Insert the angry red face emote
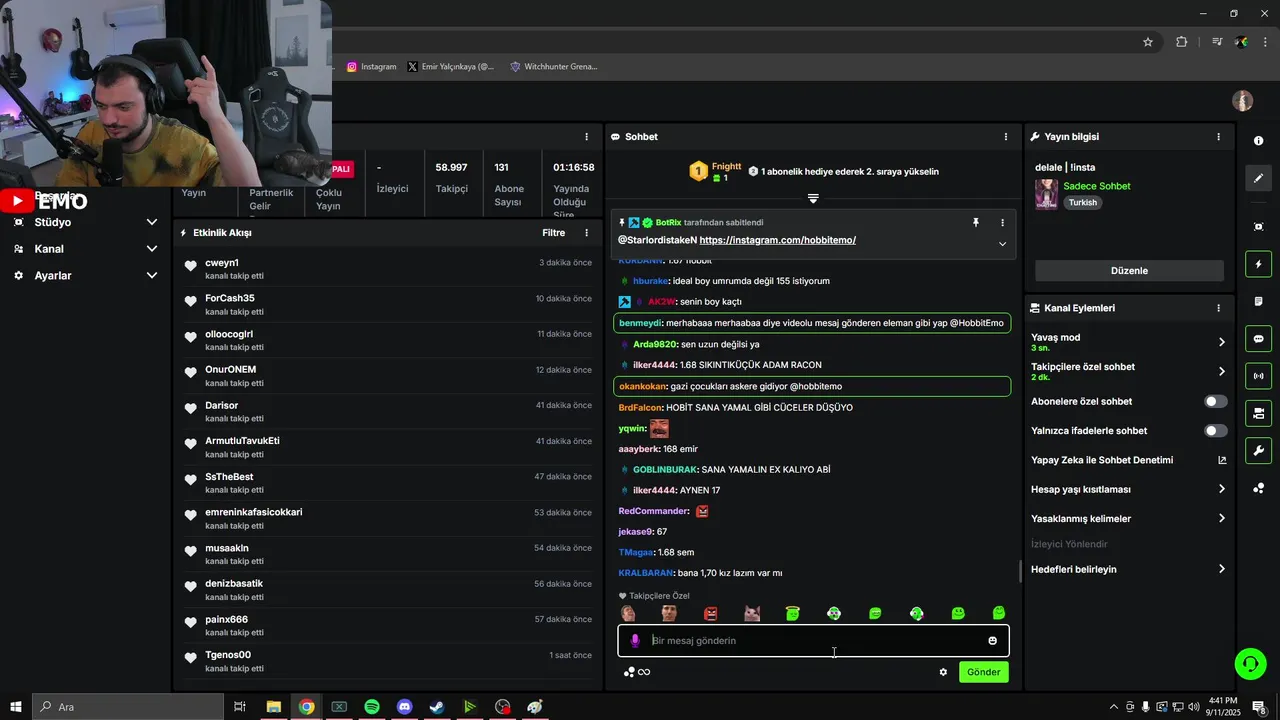1280x720 pixels. pyautogui.click(x=710, y=614)
